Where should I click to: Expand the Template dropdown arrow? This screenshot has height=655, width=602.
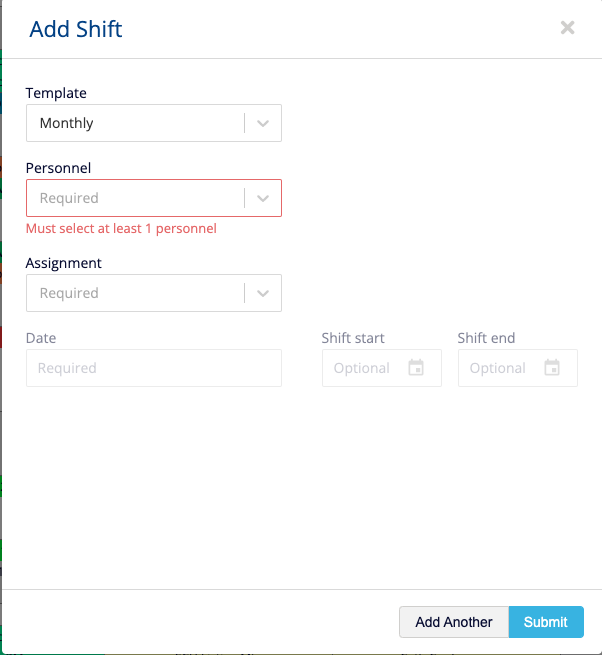pos(263,123)
